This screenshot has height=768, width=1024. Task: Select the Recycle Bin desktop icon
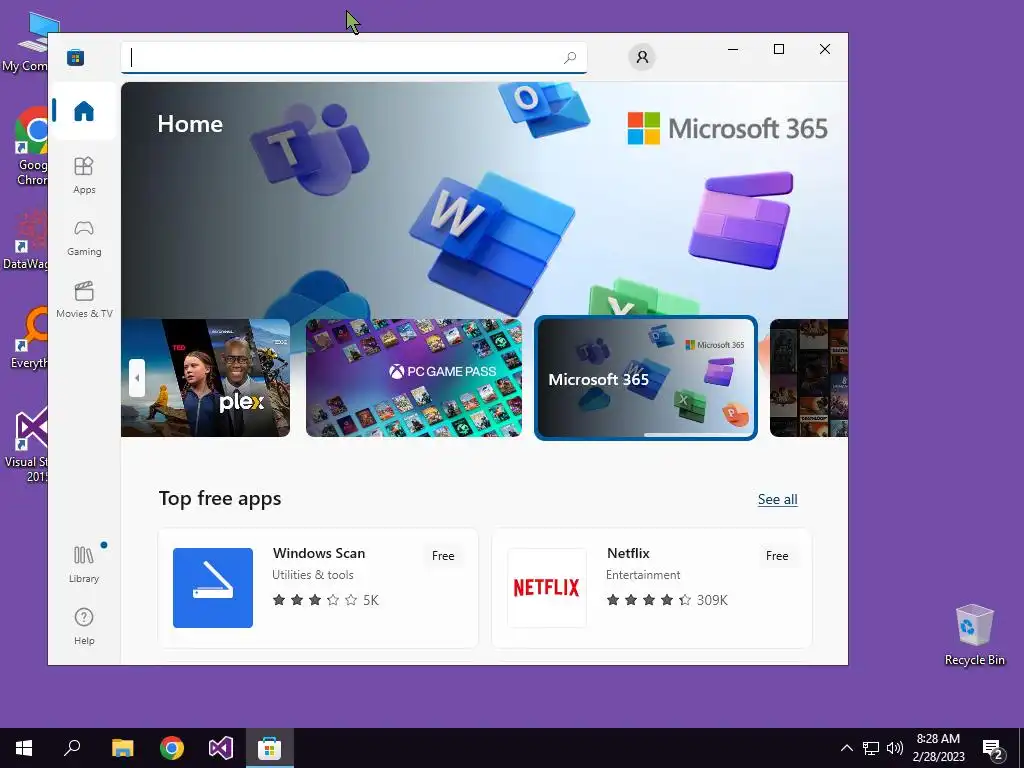[974, 635]
